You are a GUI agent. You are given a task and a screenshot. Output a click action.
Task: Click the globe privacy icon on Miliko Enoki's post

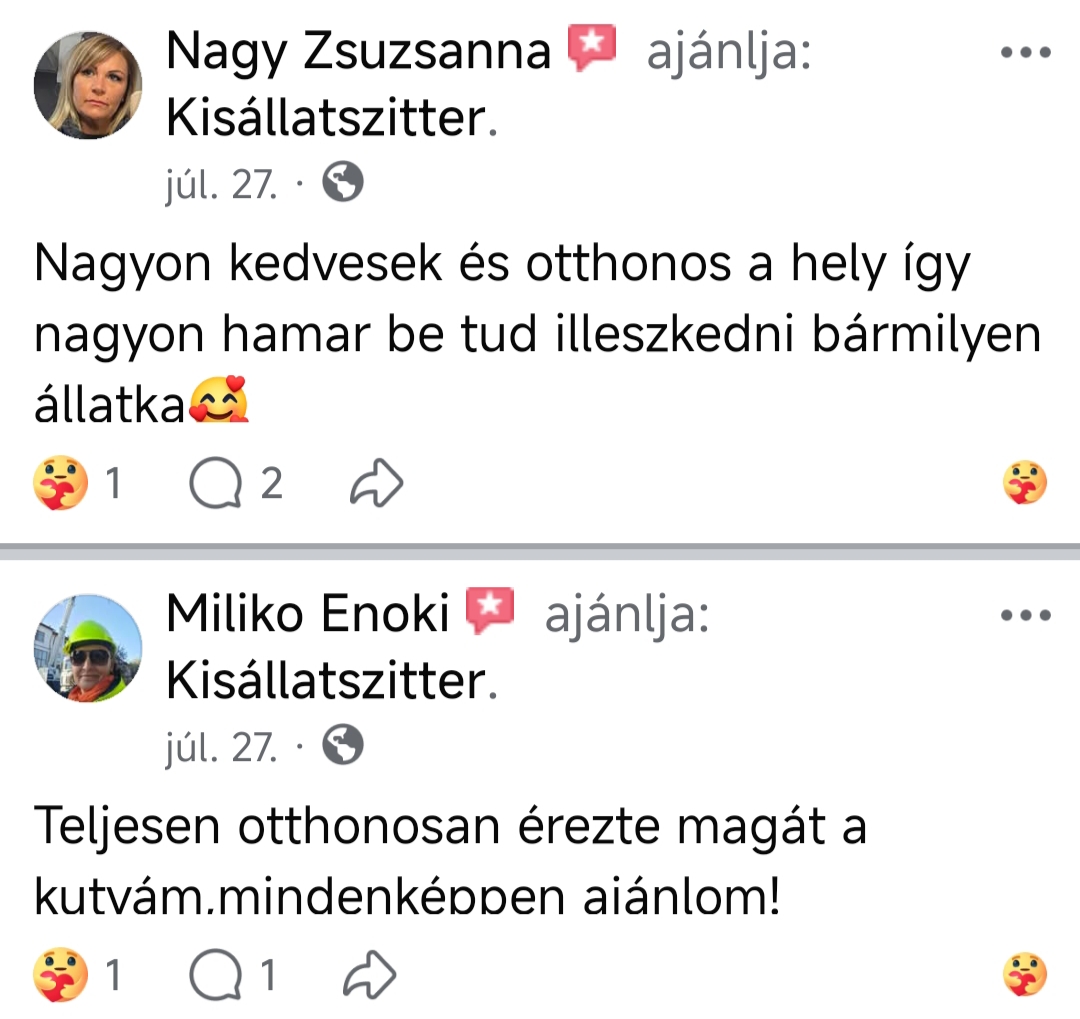(x=343, y=745)
